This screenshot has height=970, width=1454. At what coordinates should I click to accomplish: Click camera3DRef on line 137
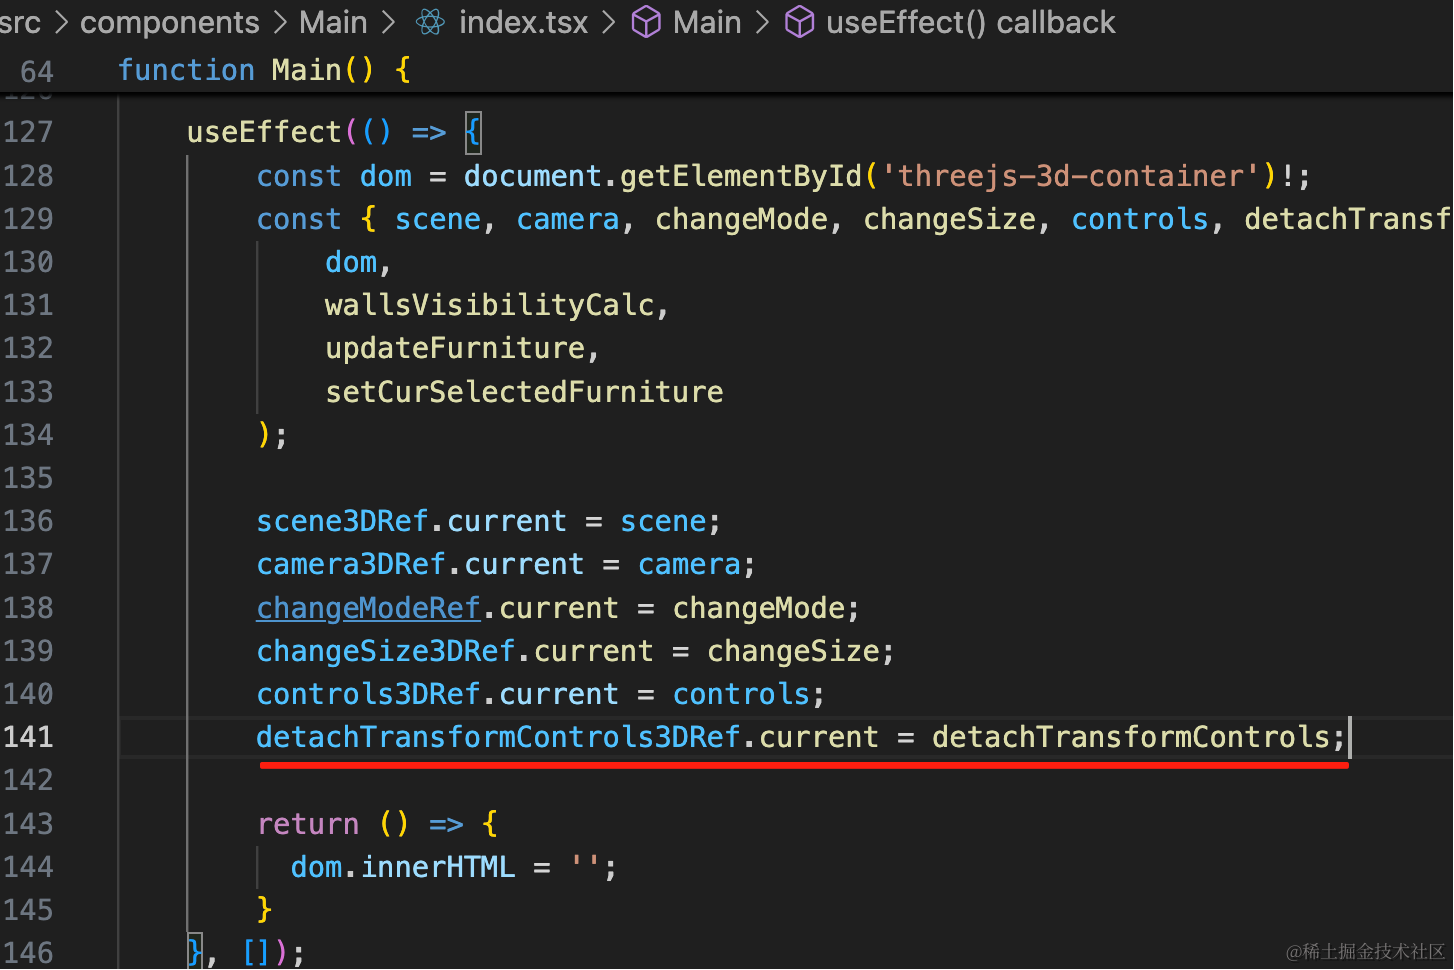pos(351,564)
